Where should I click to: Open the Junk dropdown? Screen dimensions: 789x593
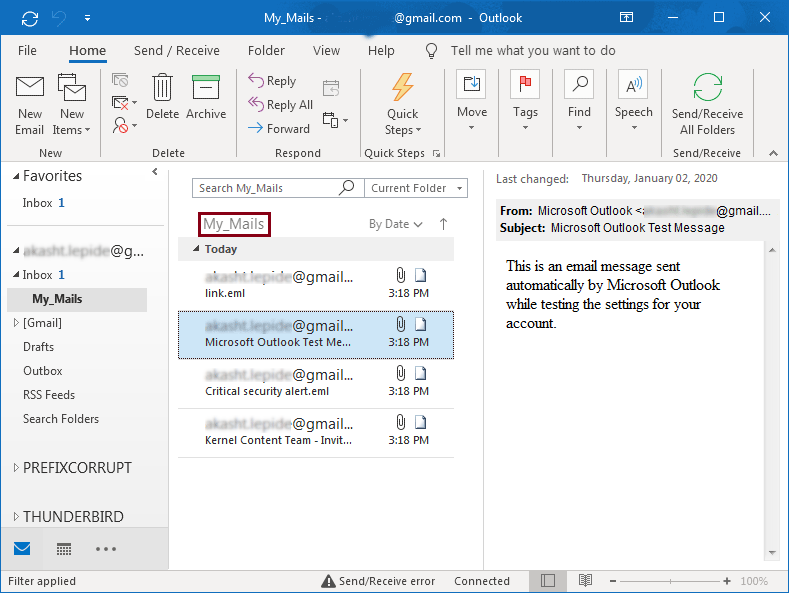pyautogui.click(x=124, y=125)
